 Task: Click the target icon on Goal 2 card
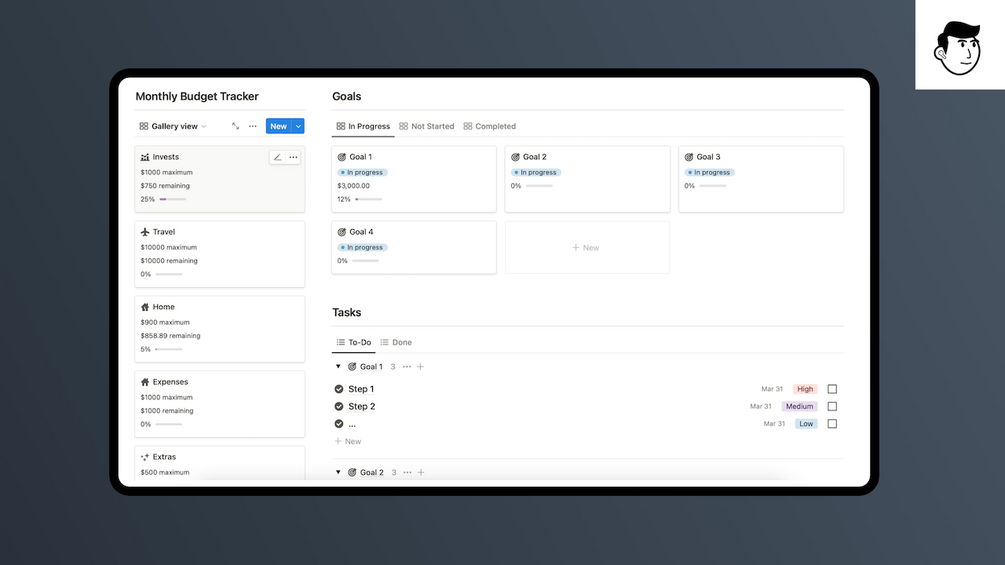515,157
